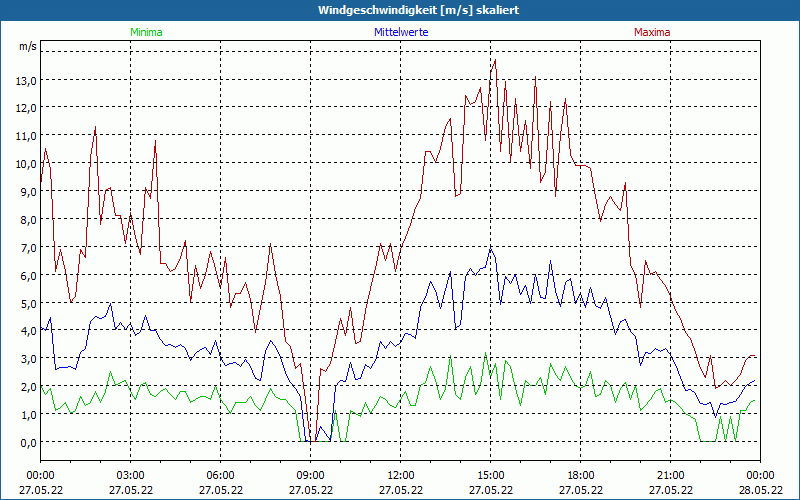This screenshot has width=800, height=500.
Task: Click the 10,0 y-axis value
Action: point(28,164)
